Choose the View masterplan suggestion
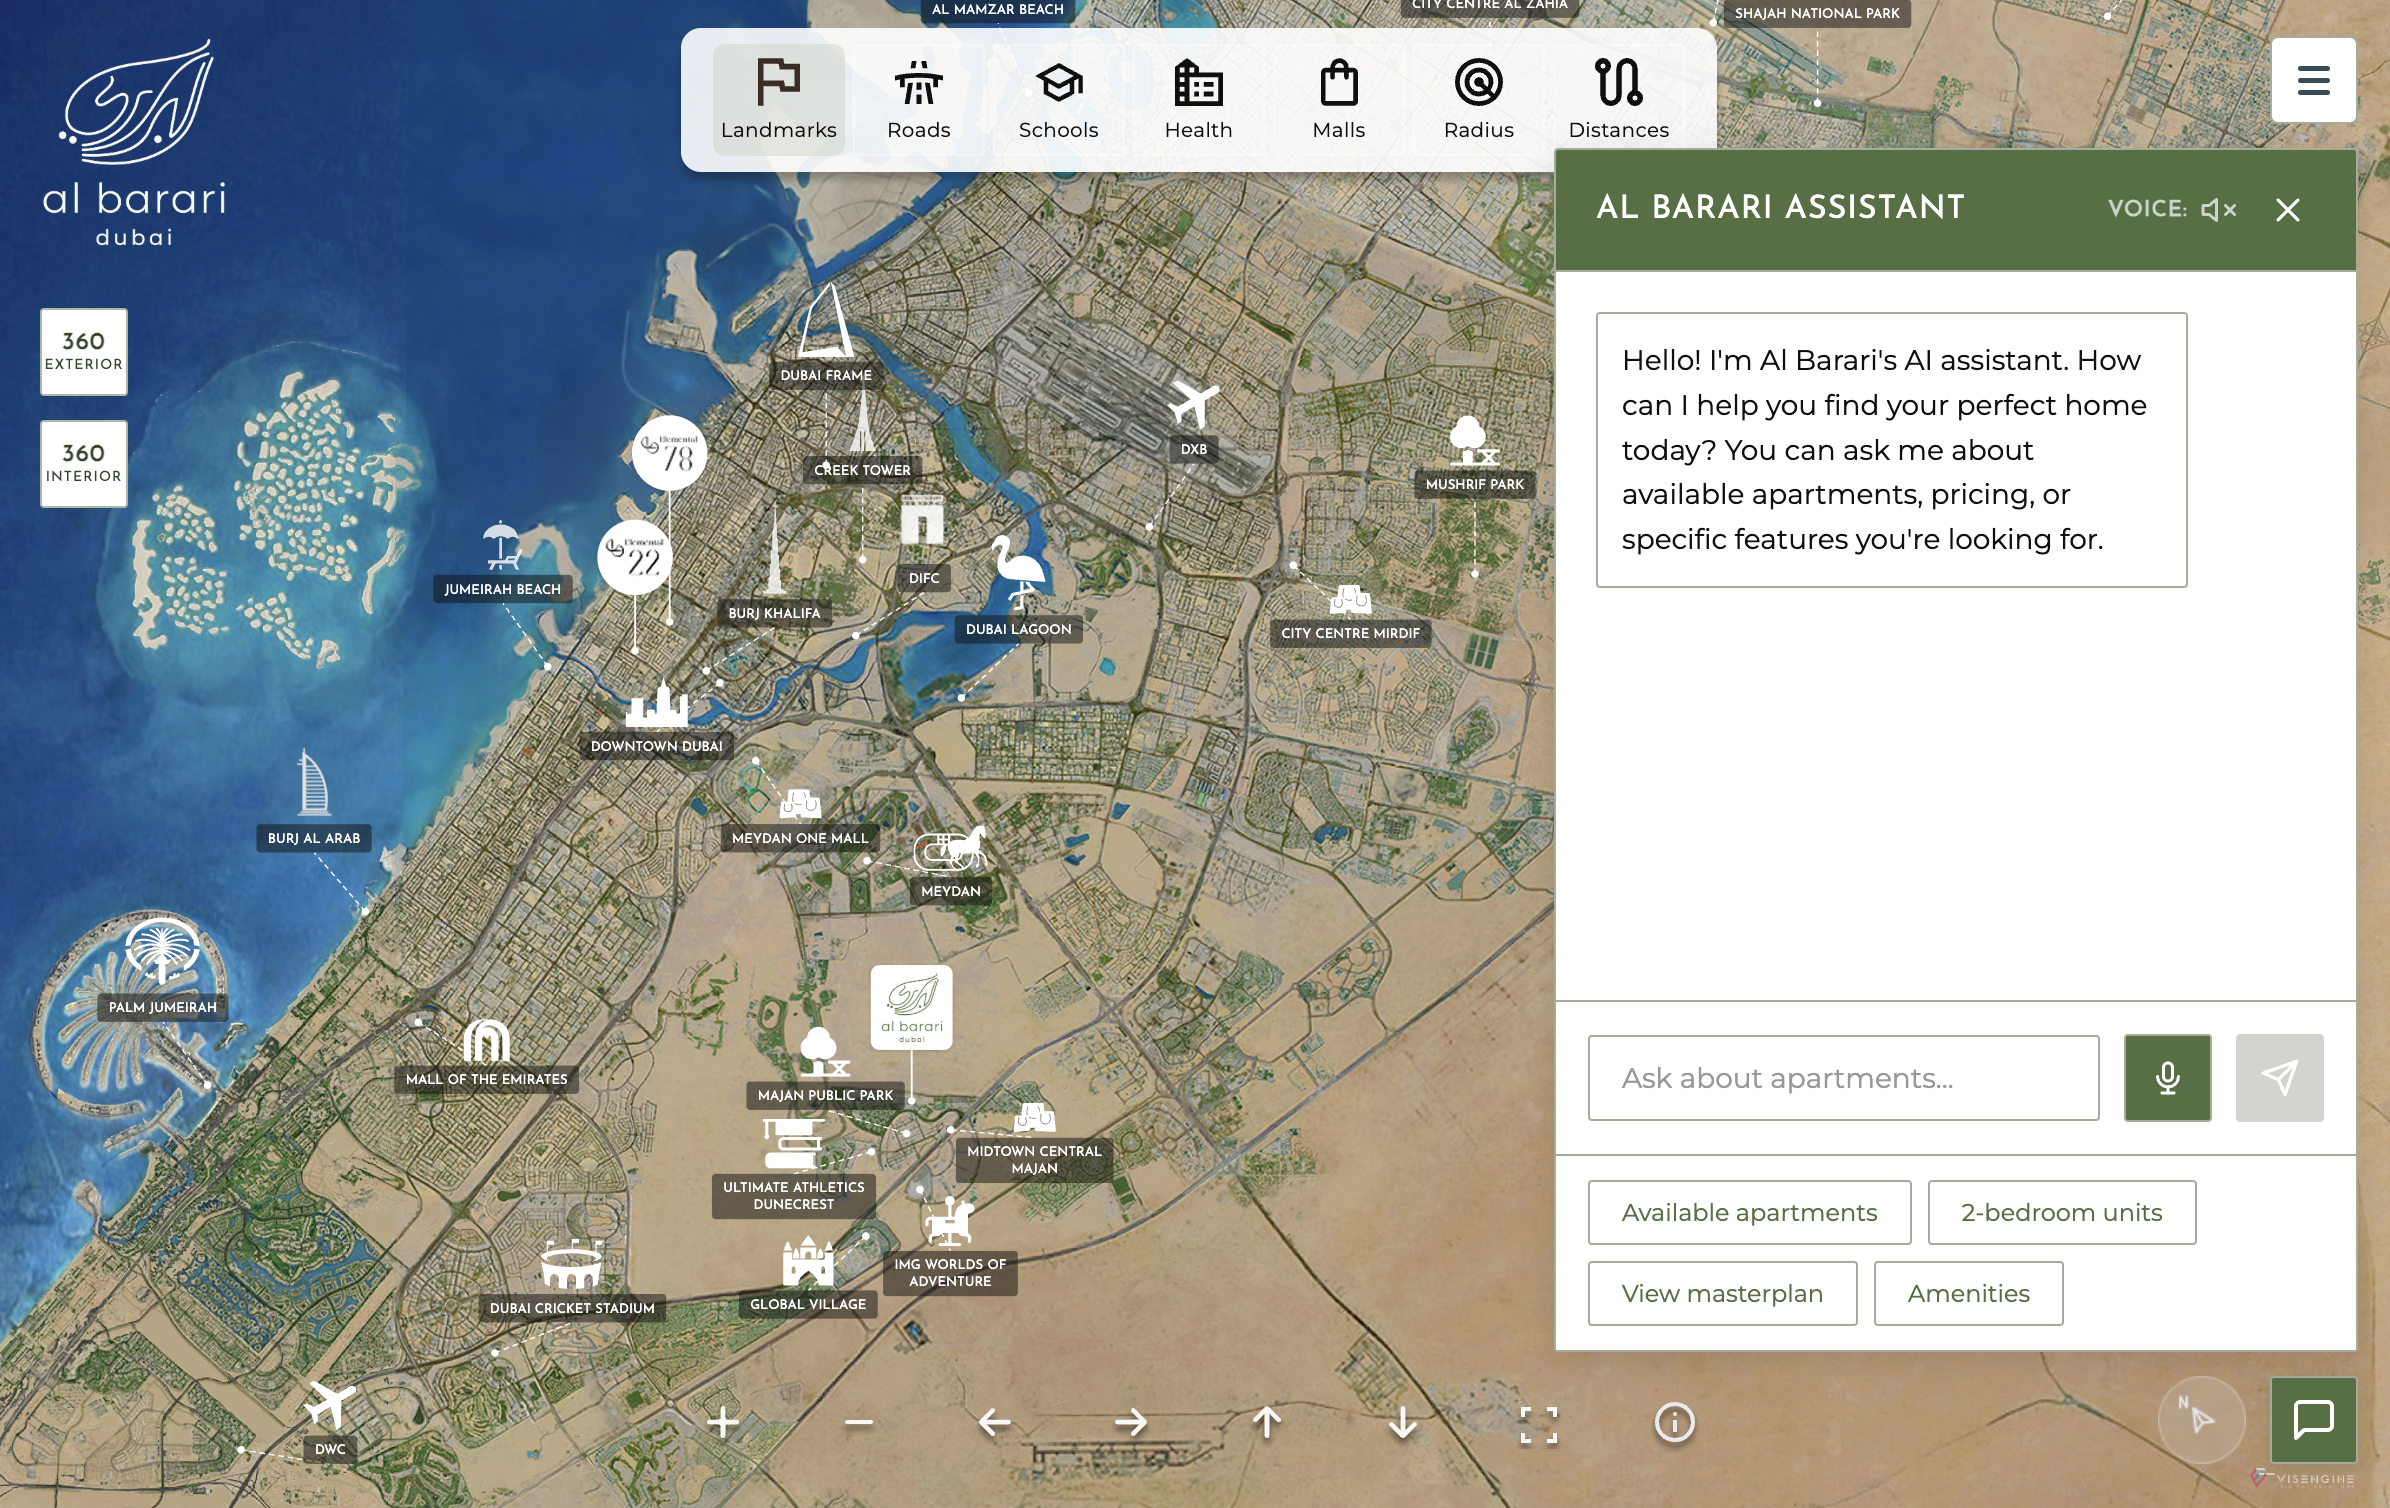 (x=1722, y=1293)
